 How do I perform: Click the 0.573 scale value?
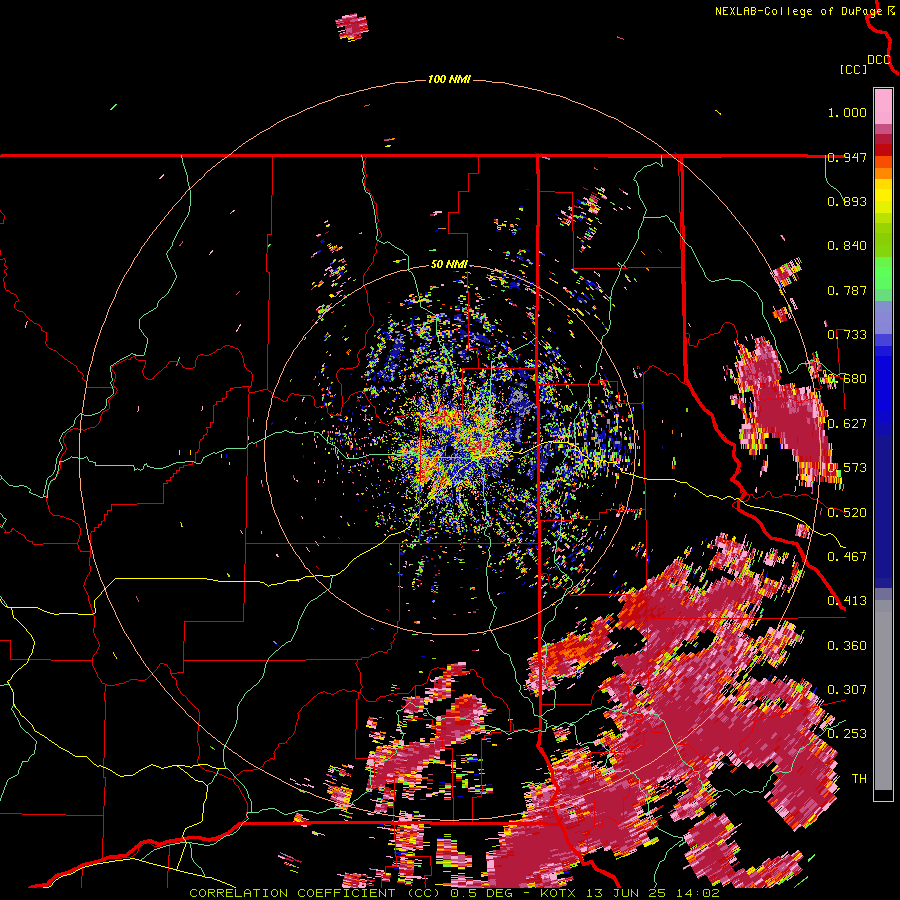pyautogui.click(x=847, y=468)
